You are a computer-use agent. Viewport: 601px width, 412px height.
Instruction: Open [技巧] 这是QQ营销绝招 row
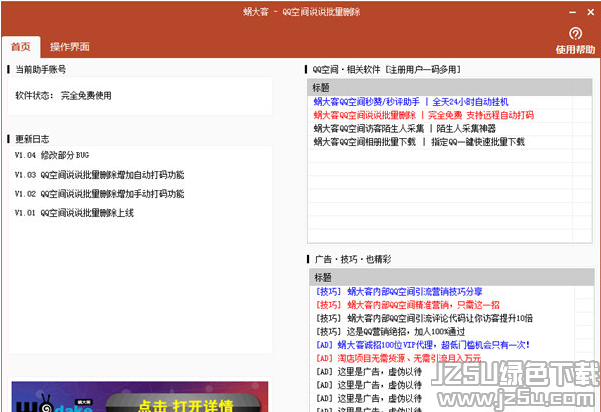click(x=390, y=332)
